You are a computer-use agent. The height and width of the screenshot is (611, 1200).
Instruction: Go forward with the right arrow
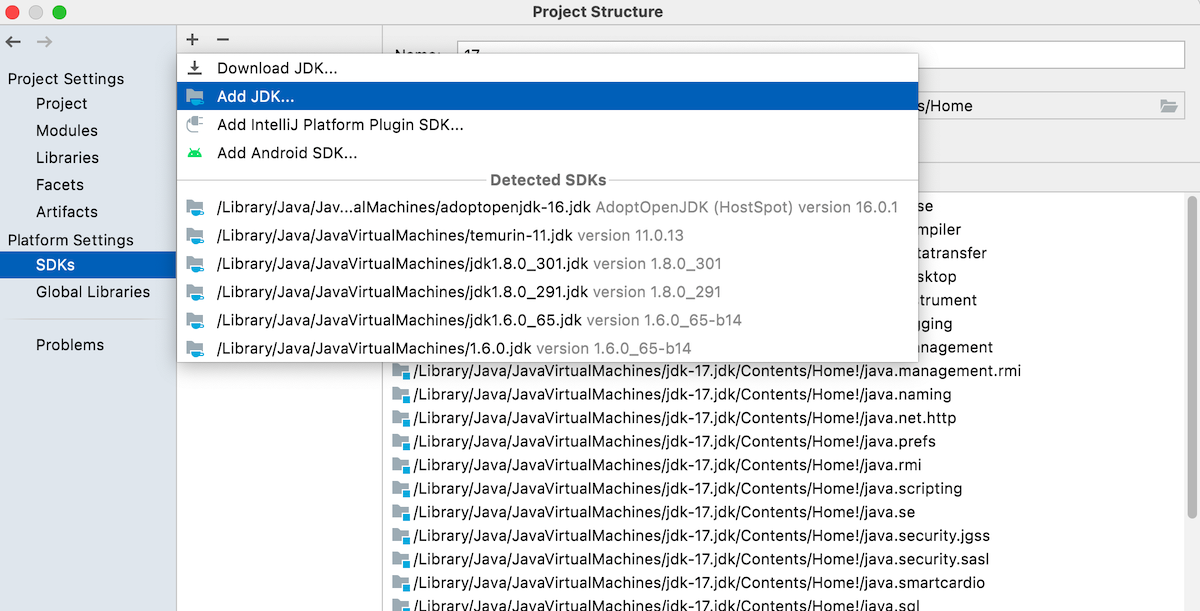(x=44, y=42)
